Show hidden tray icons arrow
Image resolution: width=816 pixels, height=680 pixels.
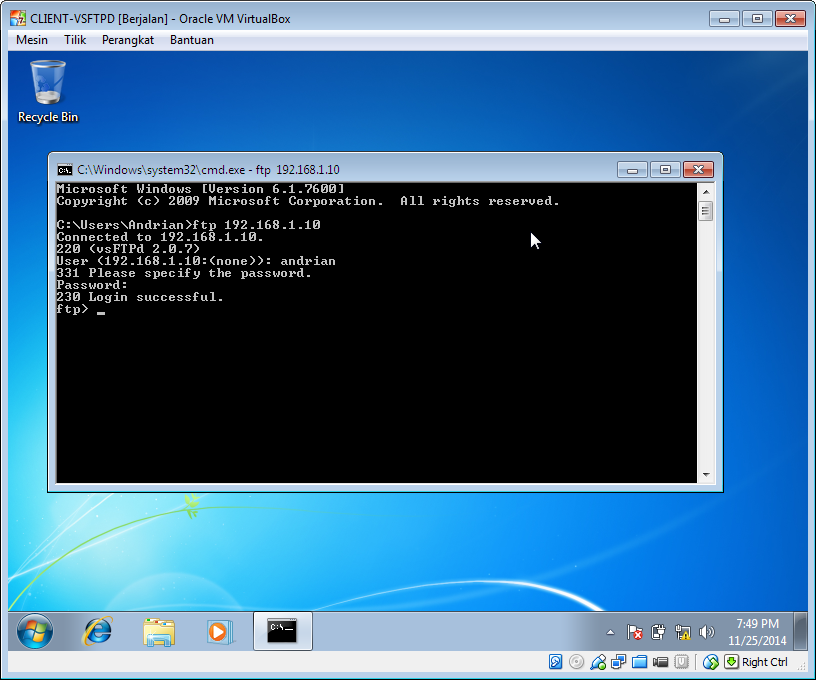point(610,633)
